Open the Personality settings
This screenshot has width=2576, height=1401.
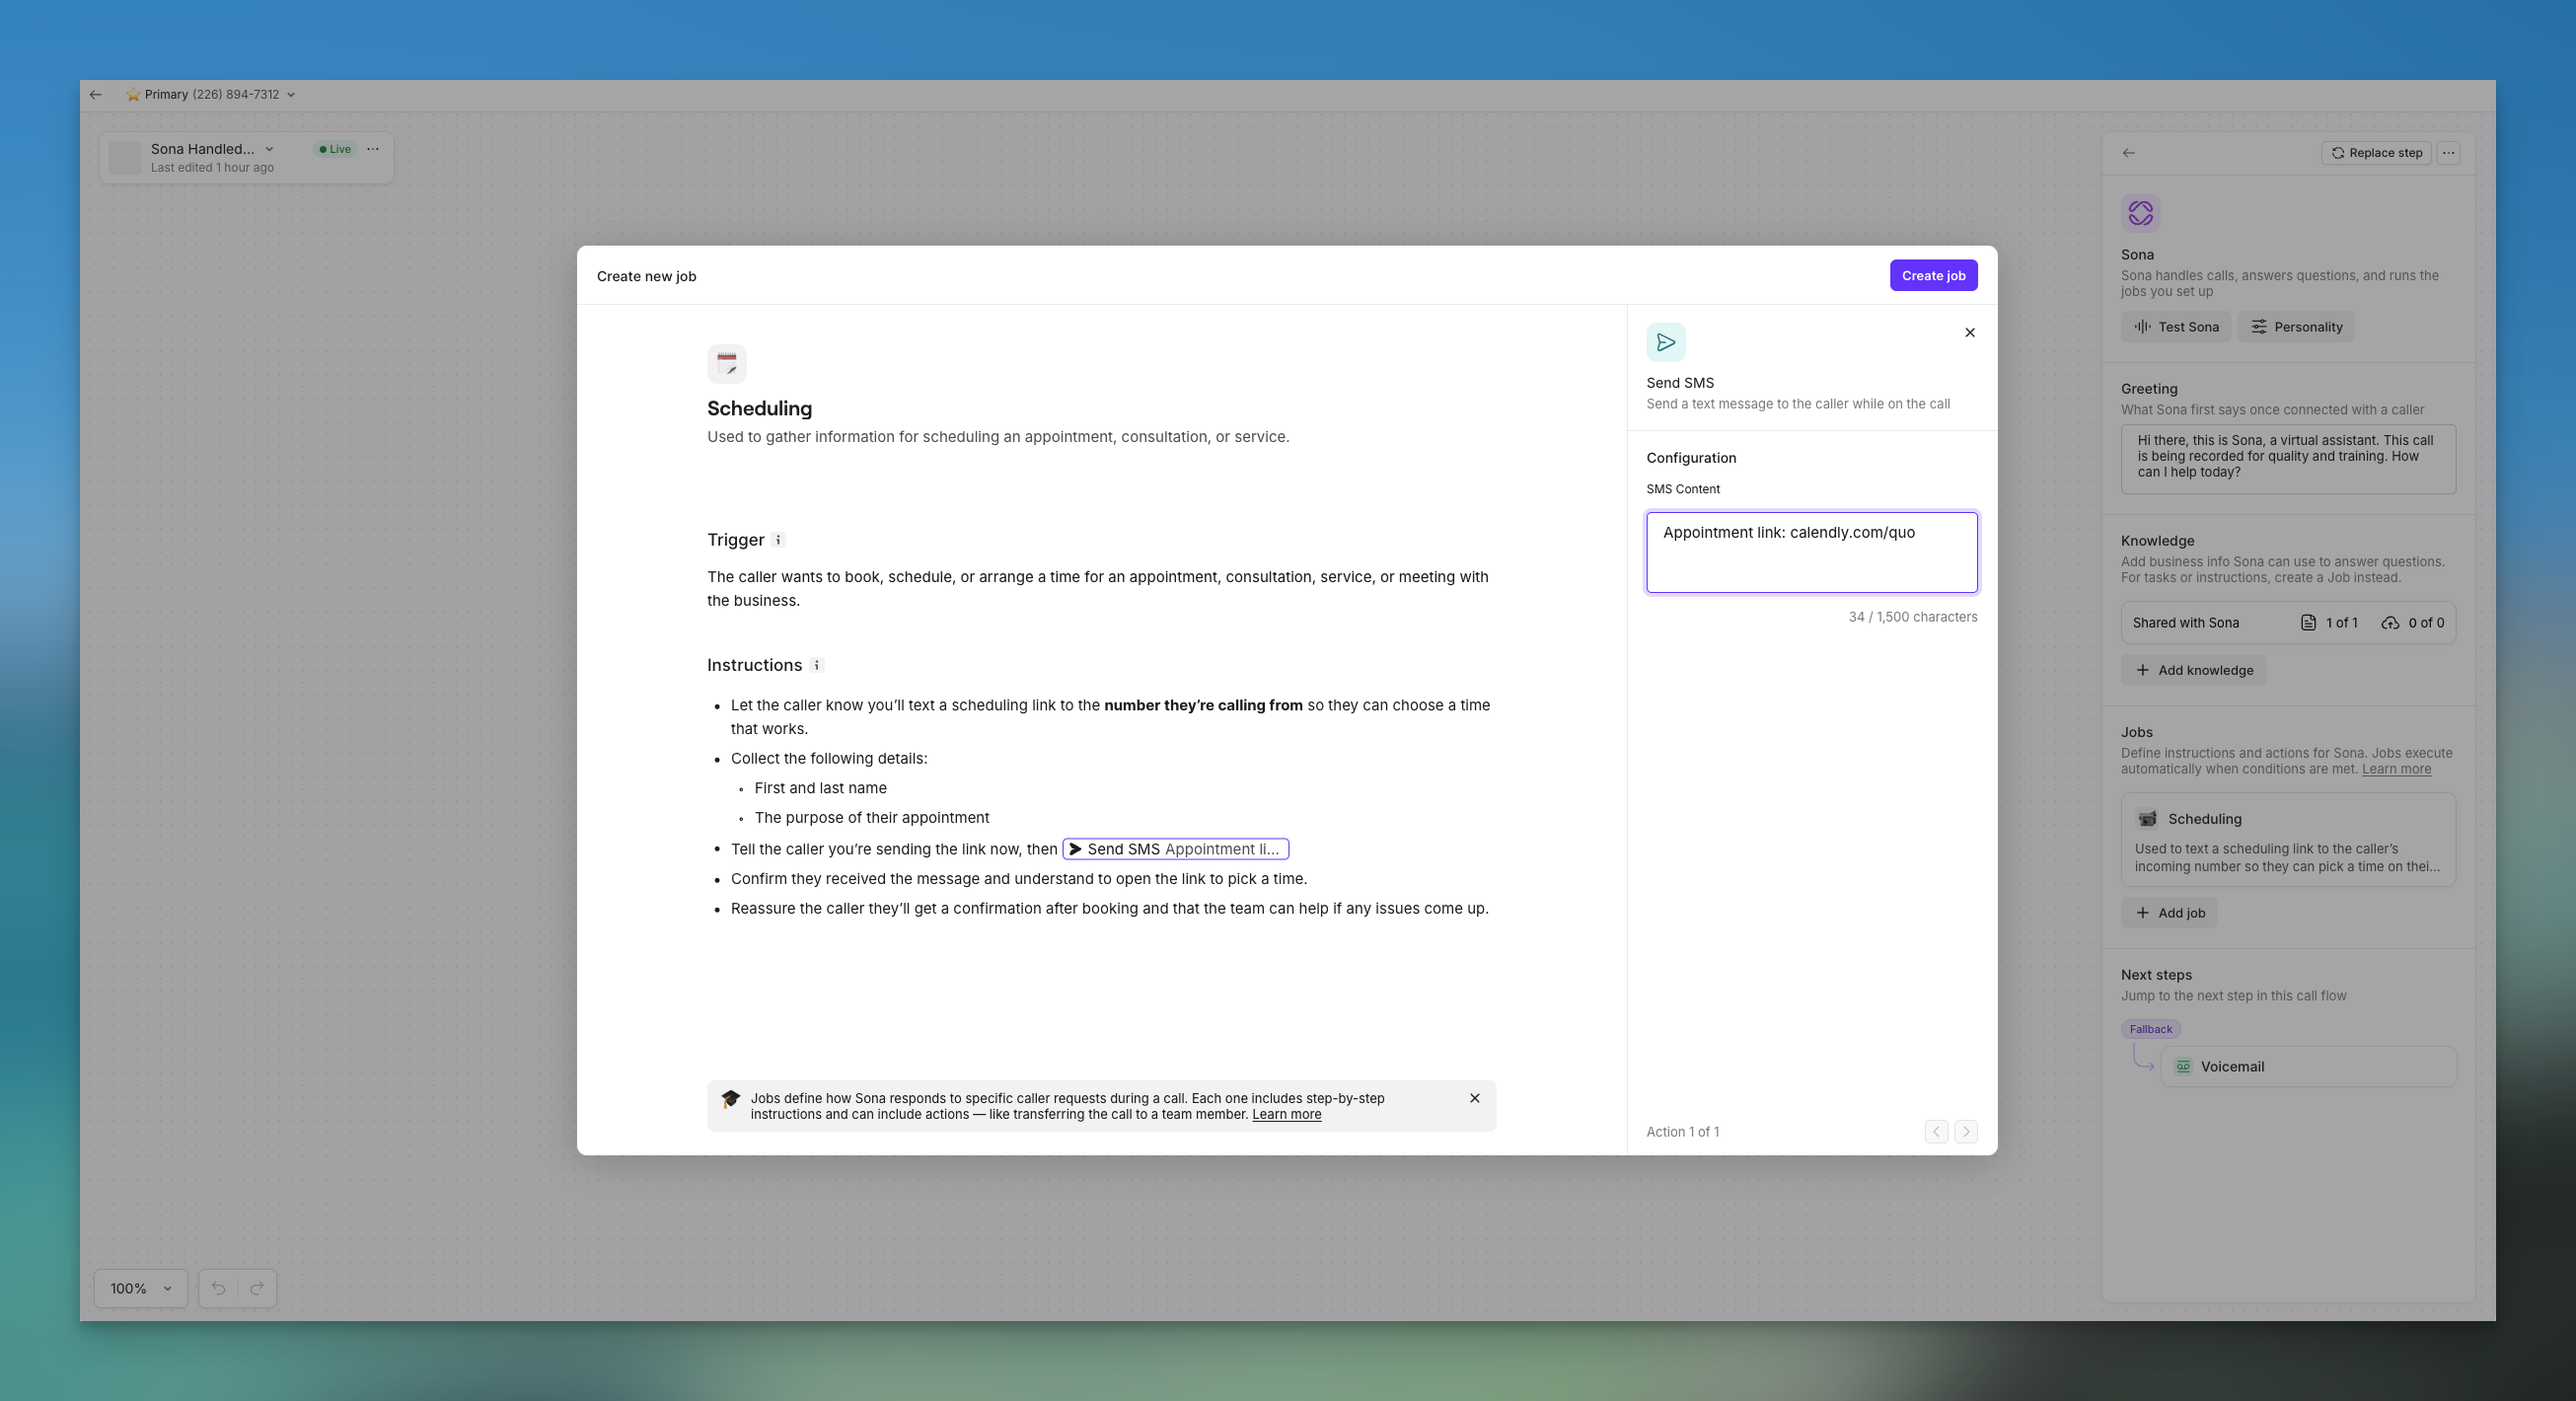[2295, 327]
